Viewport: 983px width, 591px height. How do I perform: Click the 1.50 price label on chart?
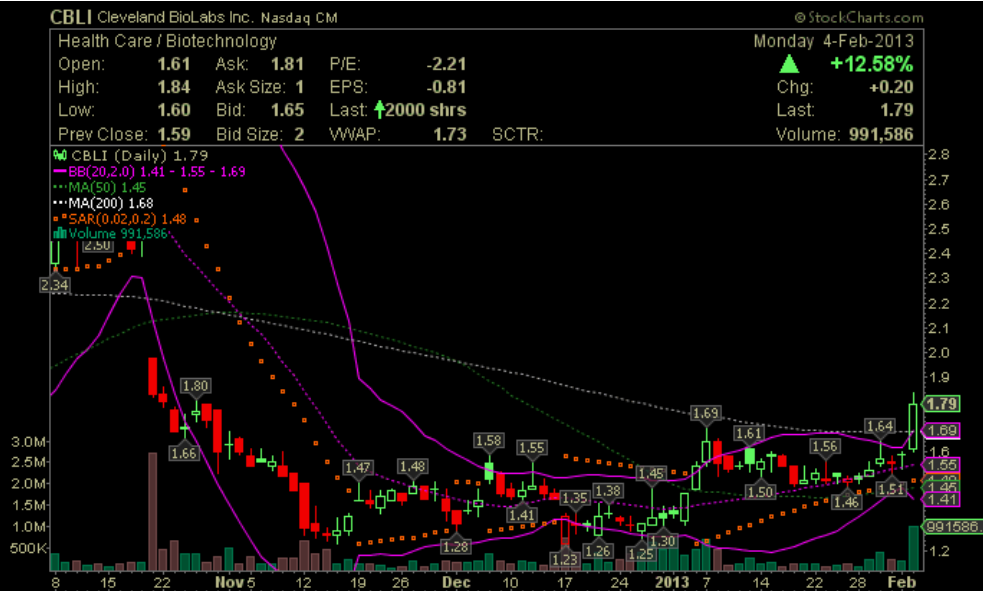coord(760,492)
